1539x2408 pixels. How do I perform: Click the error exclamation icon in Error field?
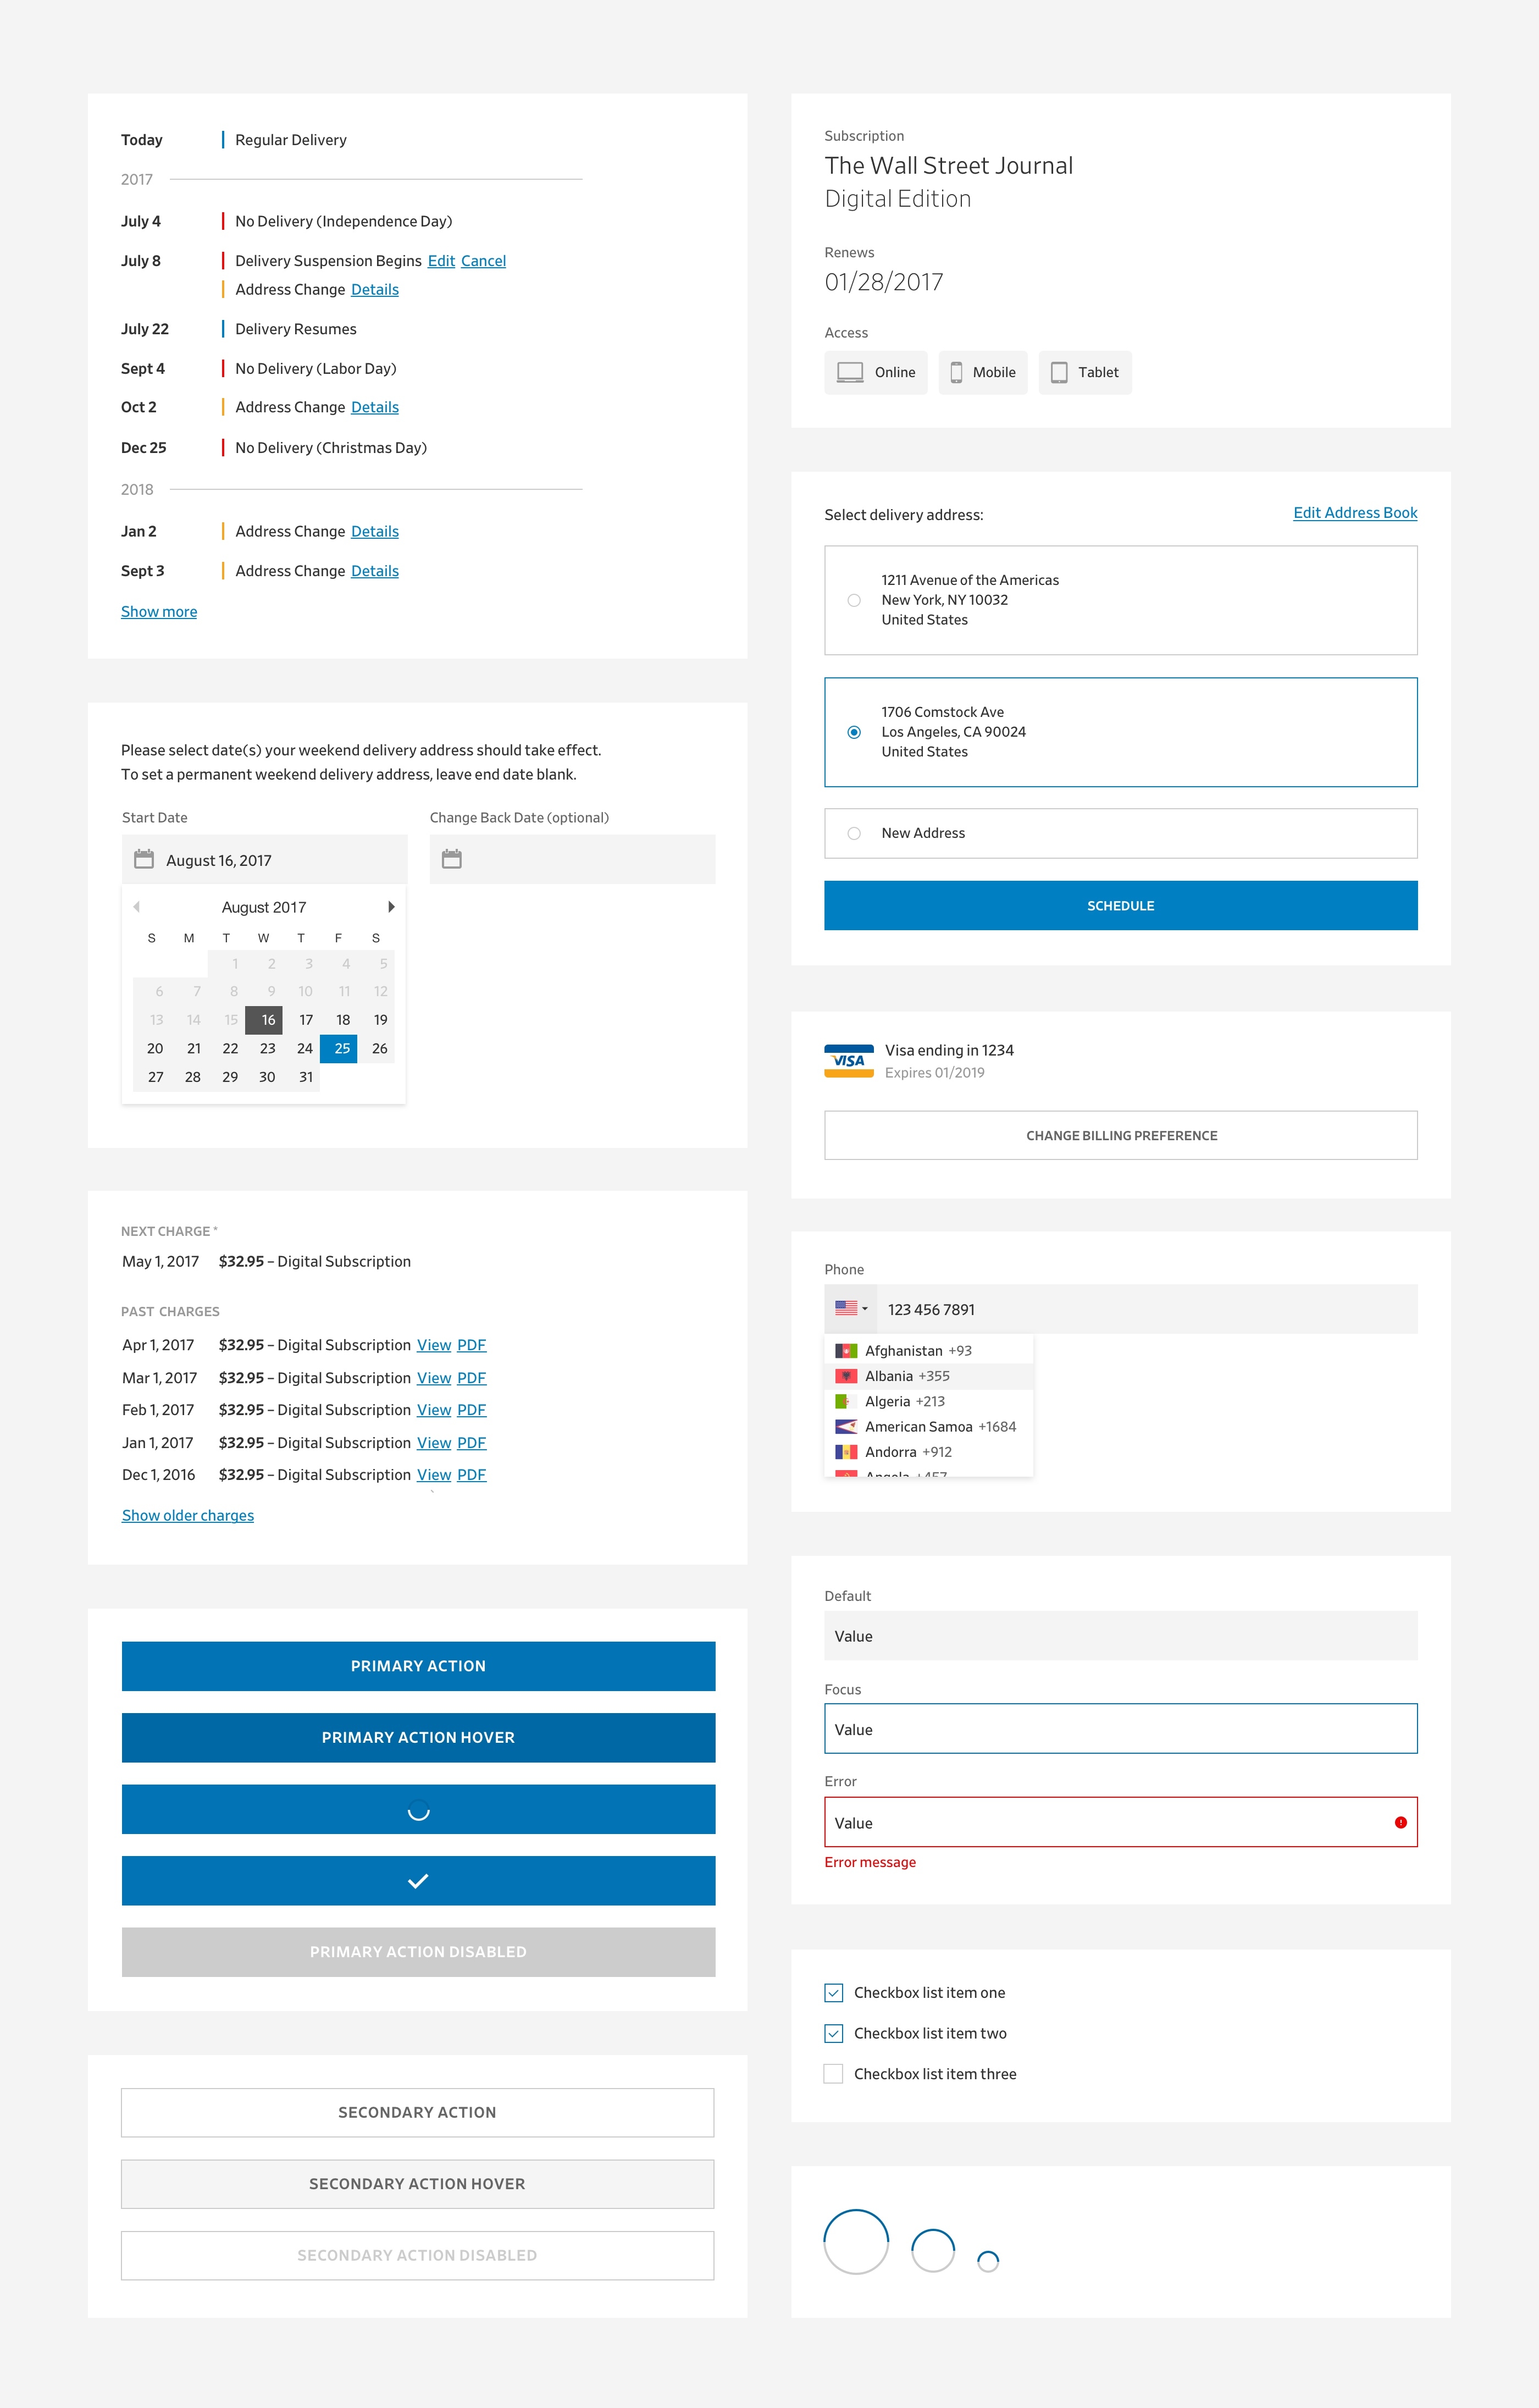(x=1400, y=1823)
